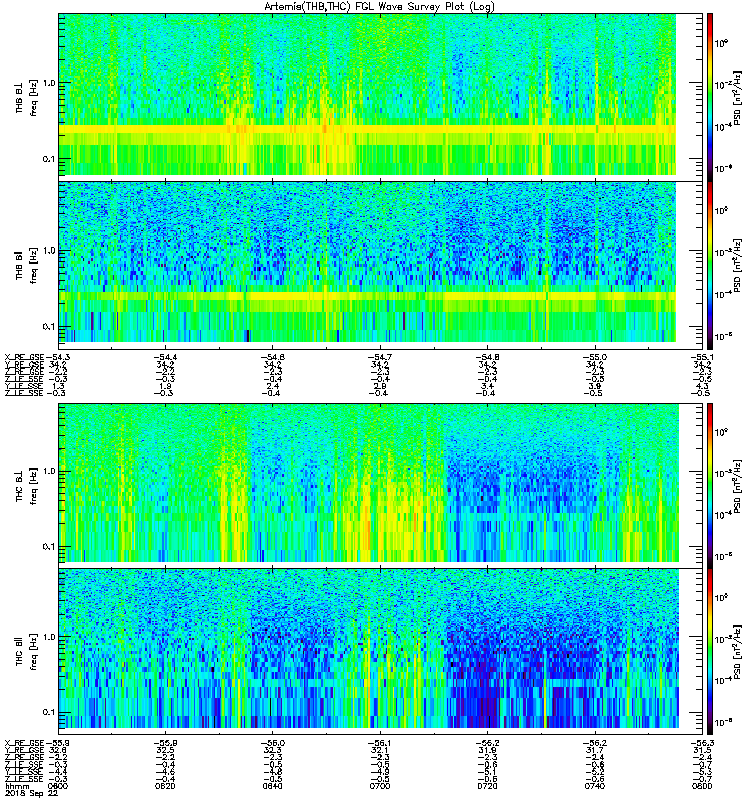Click the 0640 time label
This screenshot has height=800, width=750.
pyautogui.click(x=272, y=786)
